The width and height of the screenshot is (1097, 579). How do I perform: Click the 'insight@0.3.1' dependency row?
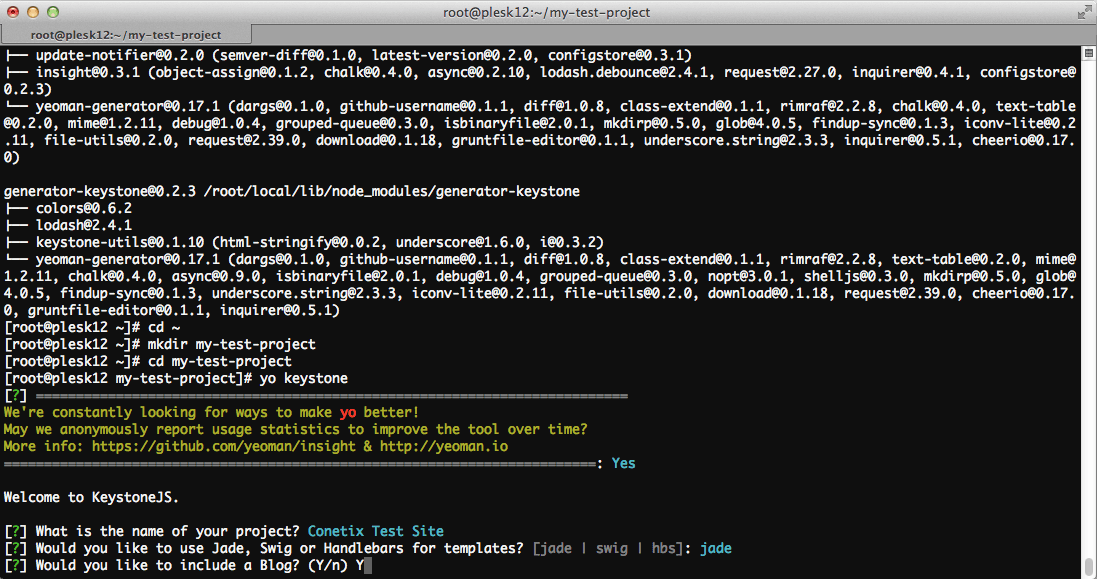539,80
